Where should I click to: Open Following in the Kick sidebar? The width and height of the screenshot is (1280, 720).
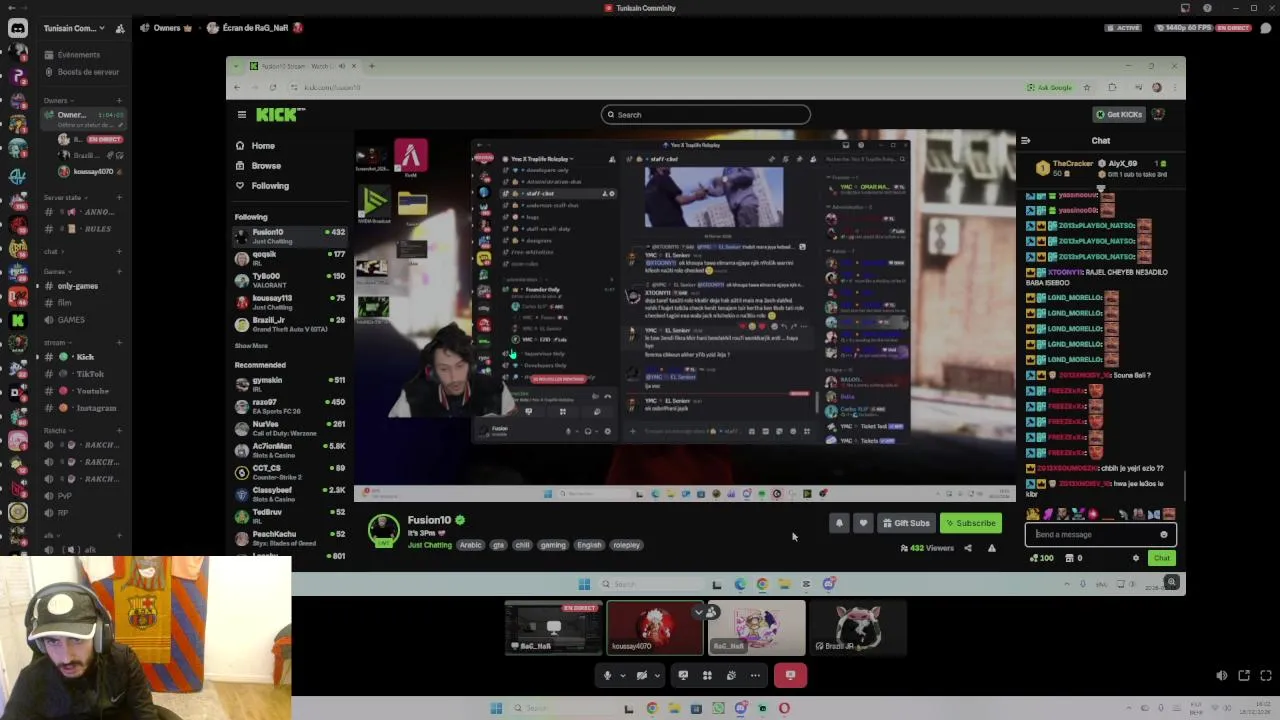(x=270, y=186)
